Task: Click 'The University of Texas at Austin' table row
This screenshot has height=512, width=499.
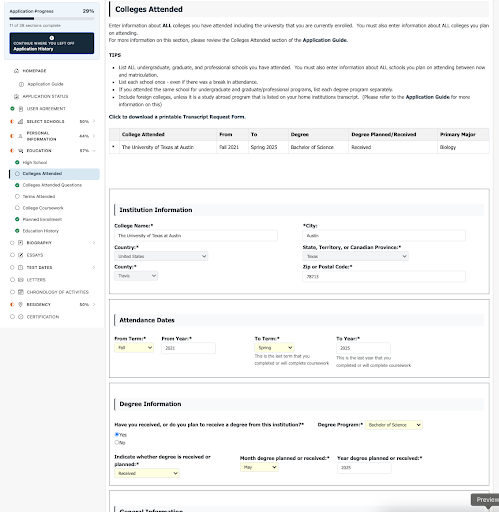Action: (299, 147)
